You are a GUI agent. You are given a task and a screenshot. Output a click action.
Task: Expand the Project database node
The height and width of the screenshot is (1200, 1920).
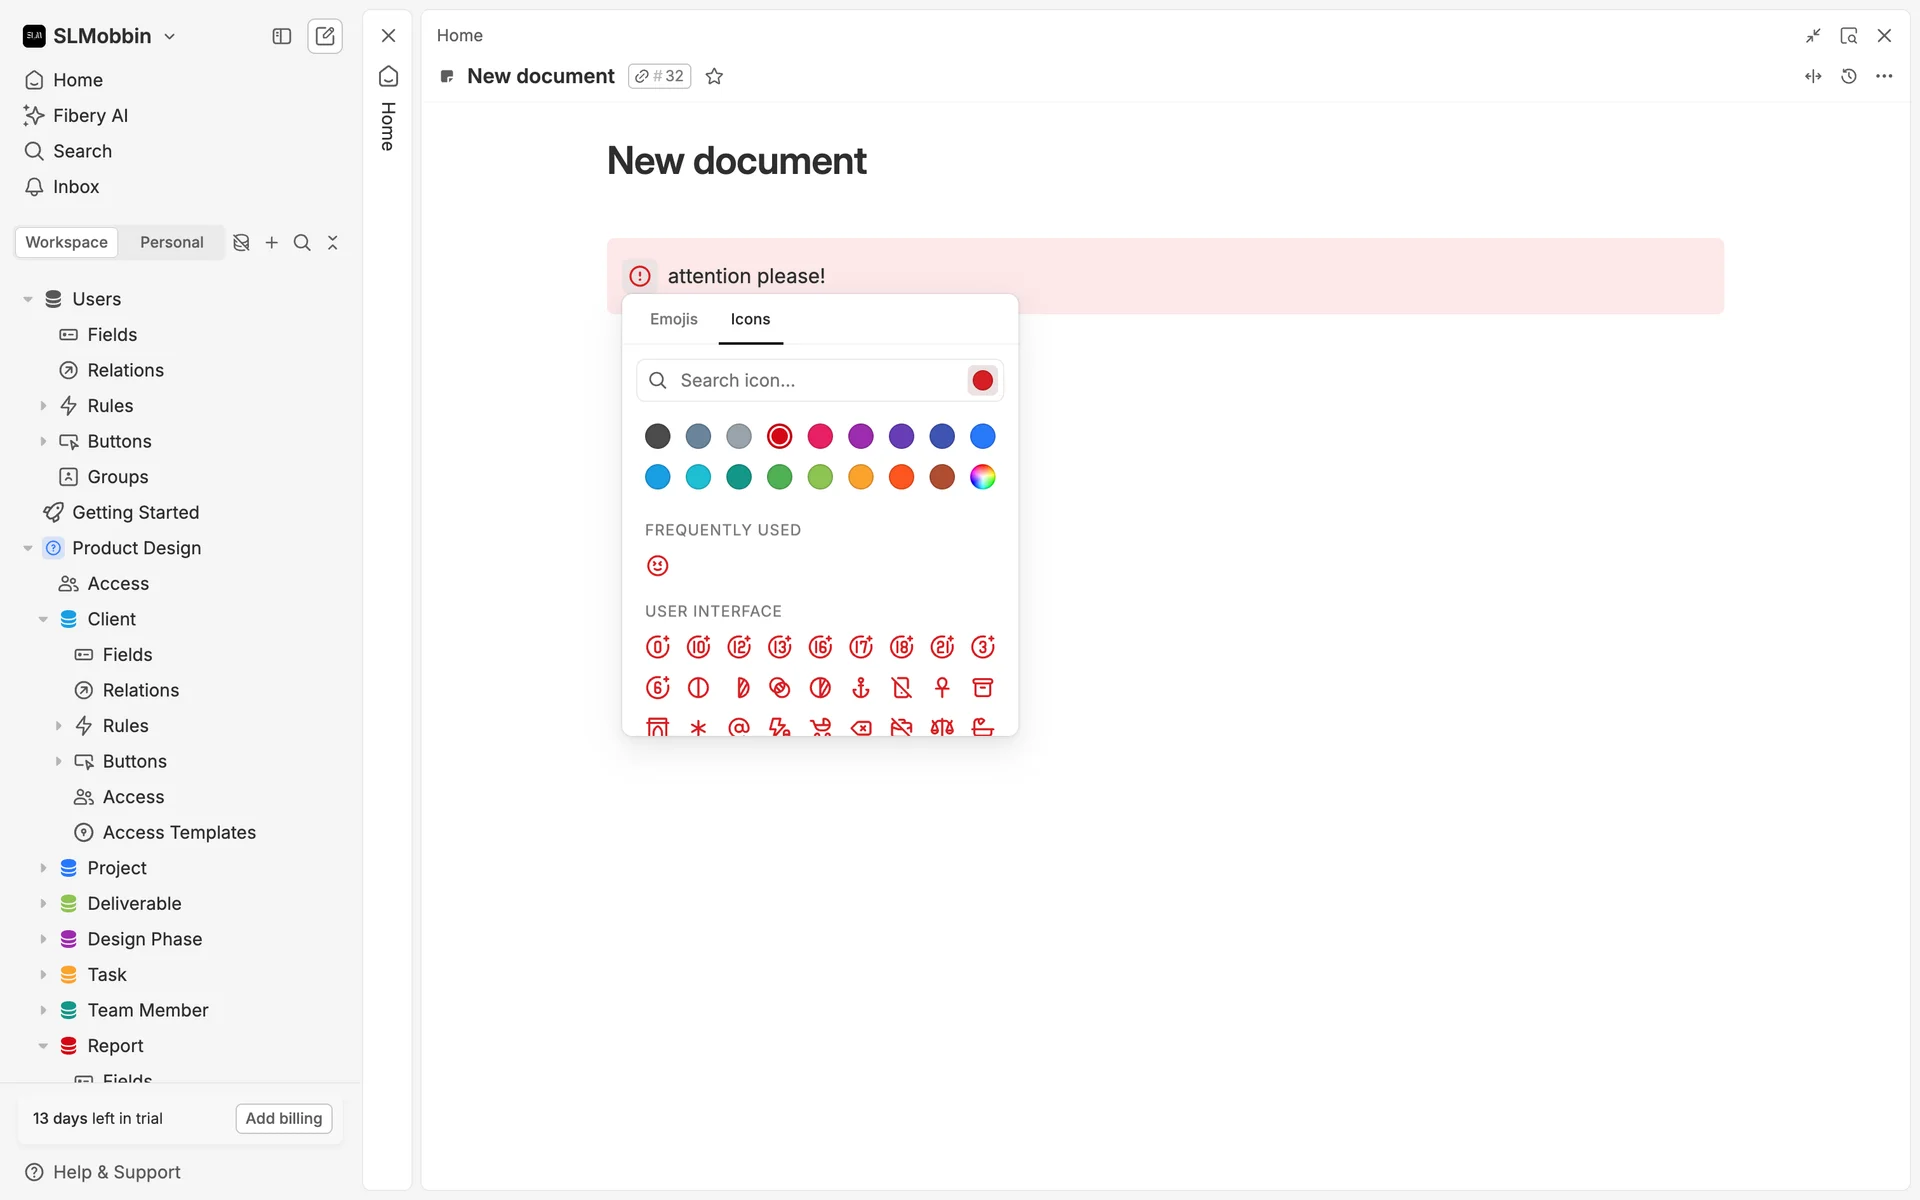click(x=43, y=868)
